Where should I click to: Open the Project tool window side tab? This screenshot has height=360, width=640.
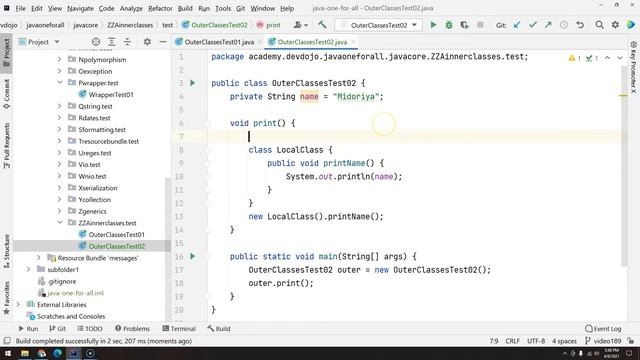pos(7,53)
